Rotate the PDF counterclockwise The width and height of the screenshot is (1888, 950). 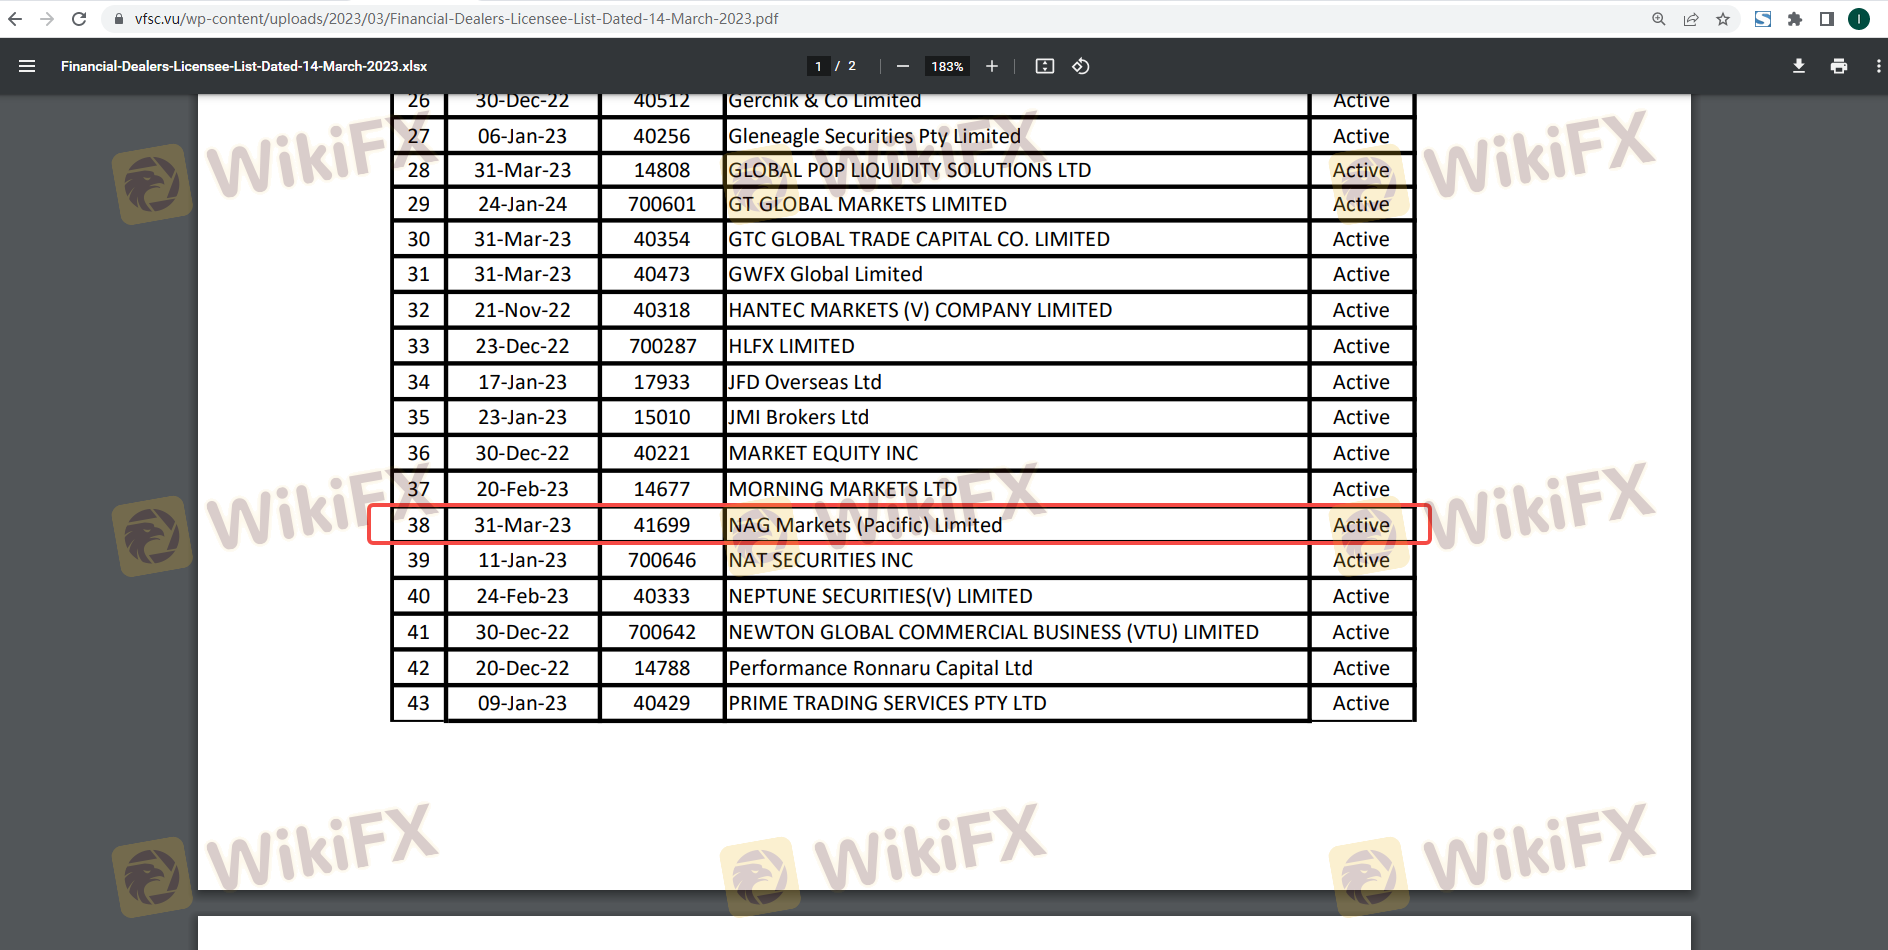click(1081, 66)
